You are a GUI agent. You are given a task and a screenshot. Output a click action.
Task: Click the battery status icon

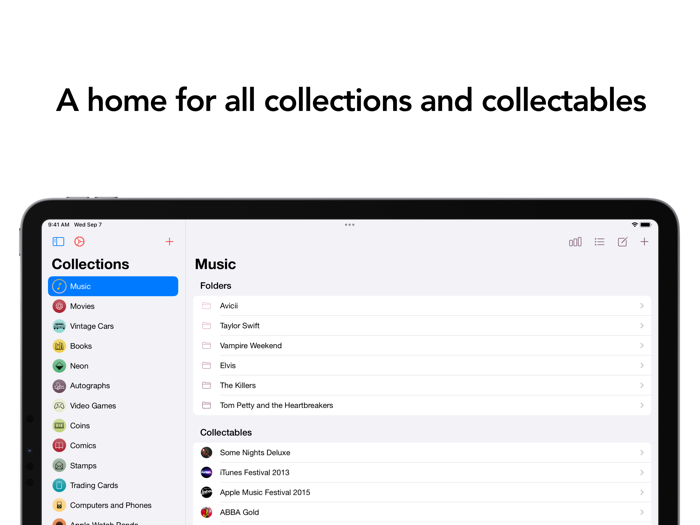(x=646, y=225)
